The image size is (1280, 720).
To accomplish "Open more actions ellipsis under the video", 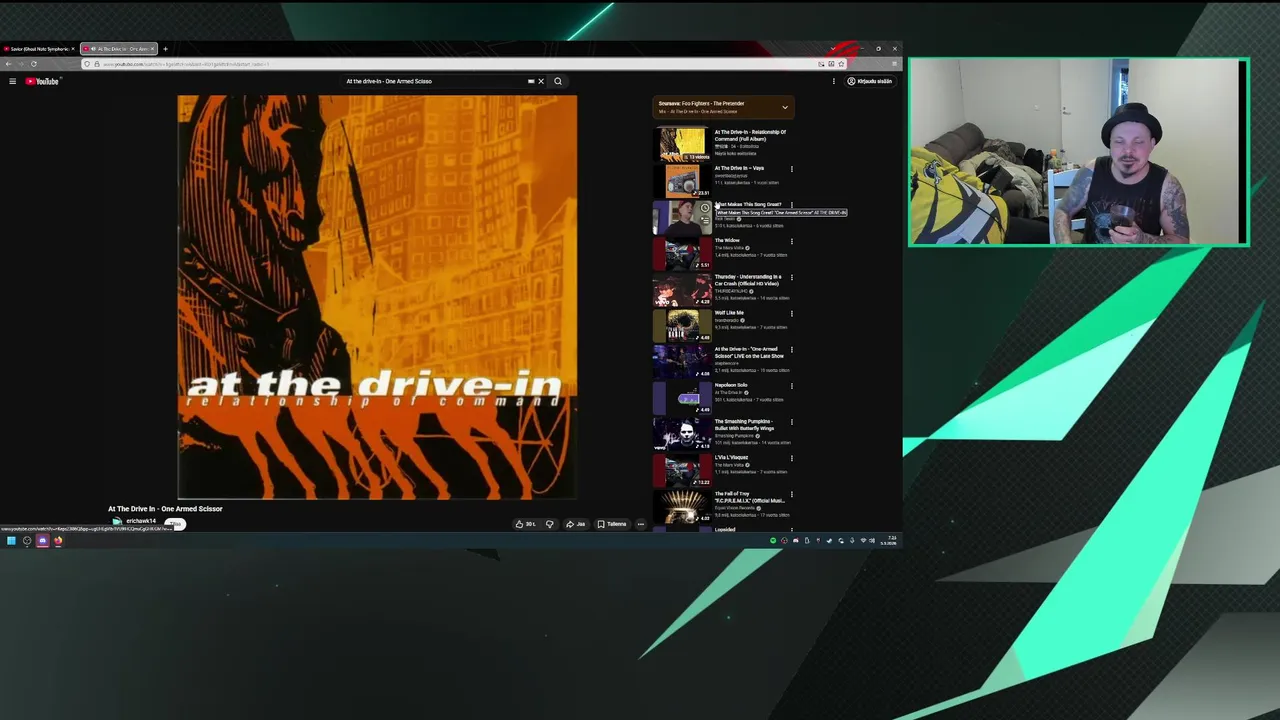I will tap(641, 524).
